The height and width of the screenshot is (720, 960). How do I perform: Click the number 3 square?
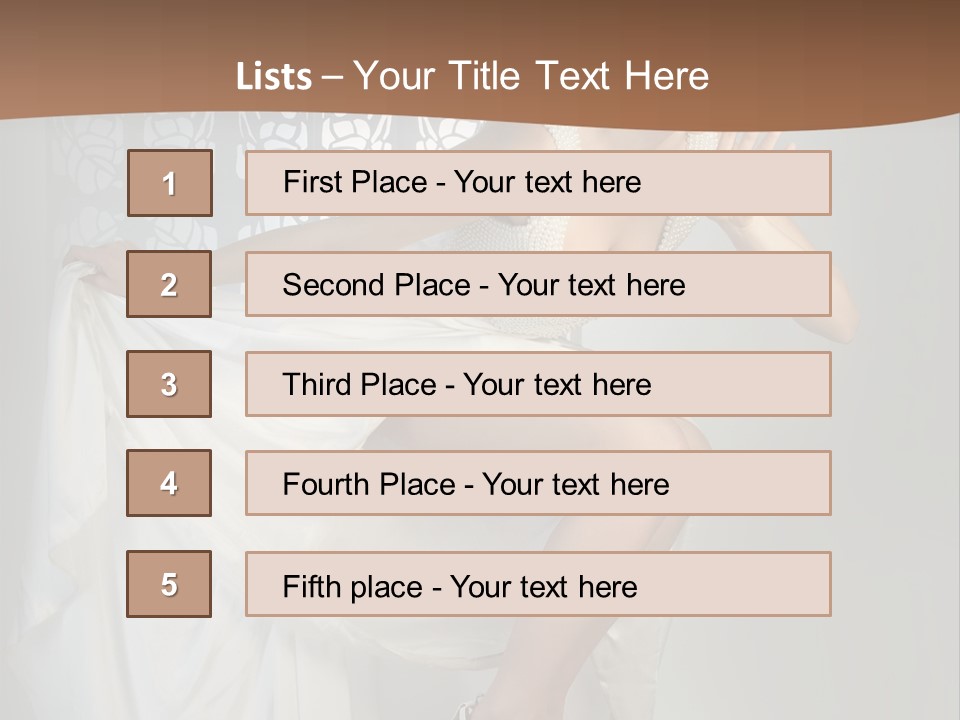pos(169,384)
